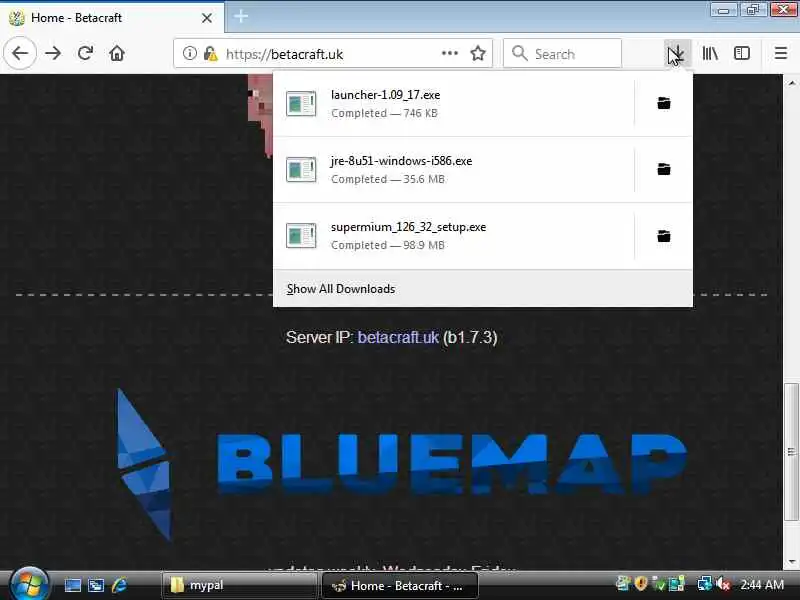Click file icon of supermium_126_32_setup.exe
The height and width of the screenshot is (600, 800).
301,236
